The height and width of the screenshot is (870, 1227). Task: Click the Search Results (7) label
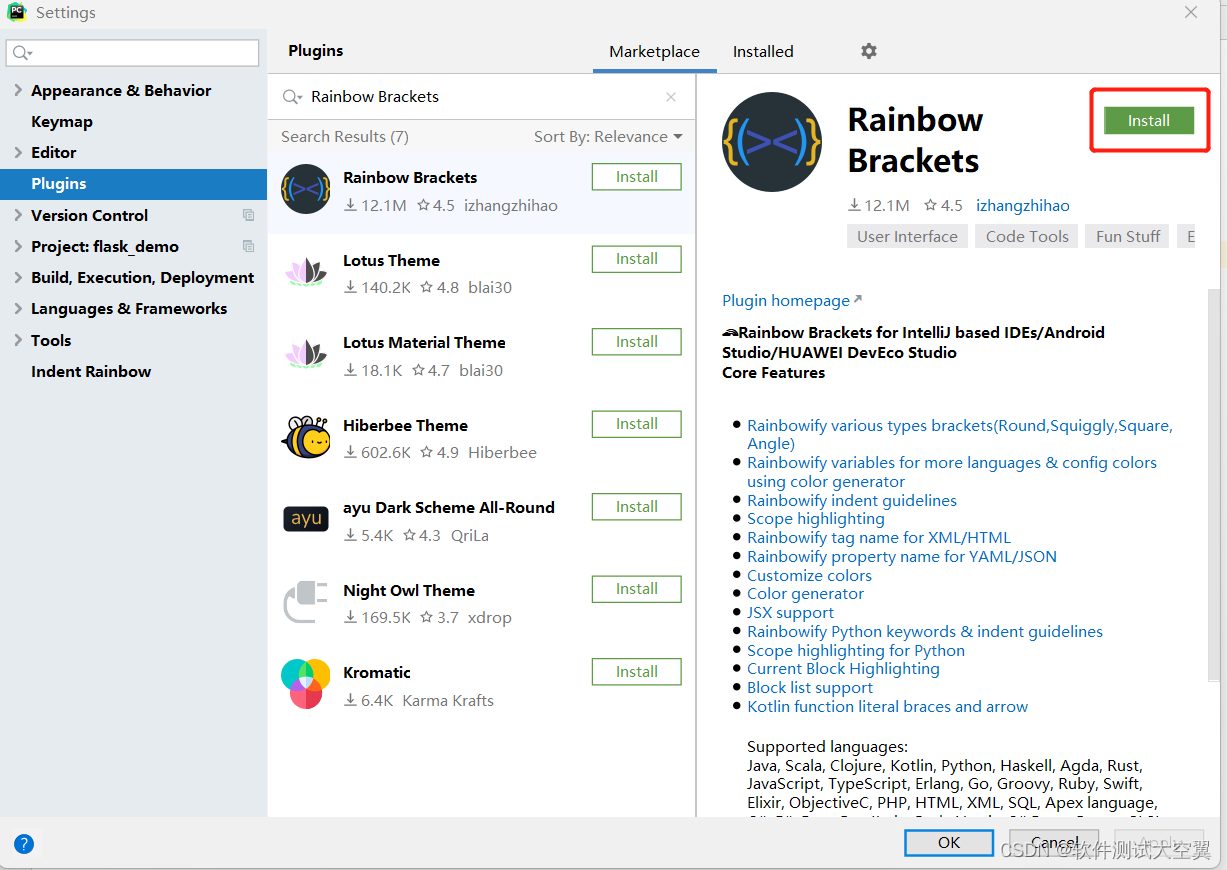click(x=345, y=137)
